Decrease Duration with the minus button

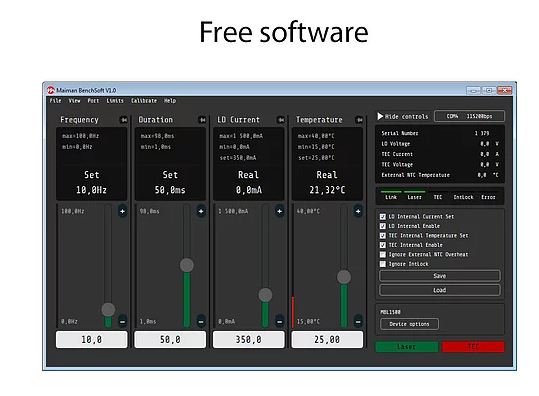201,321
